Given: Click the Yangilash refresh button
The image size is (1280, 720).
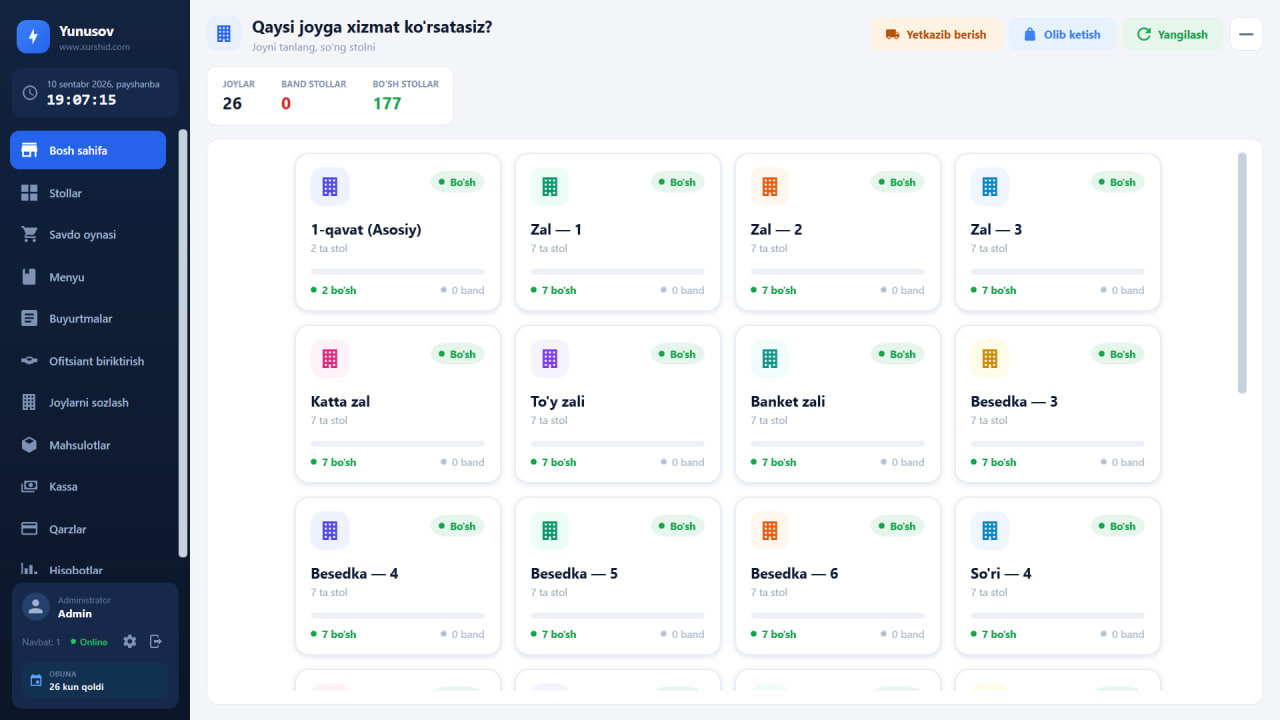Looking at the screenshot, I should (1172, 34).
